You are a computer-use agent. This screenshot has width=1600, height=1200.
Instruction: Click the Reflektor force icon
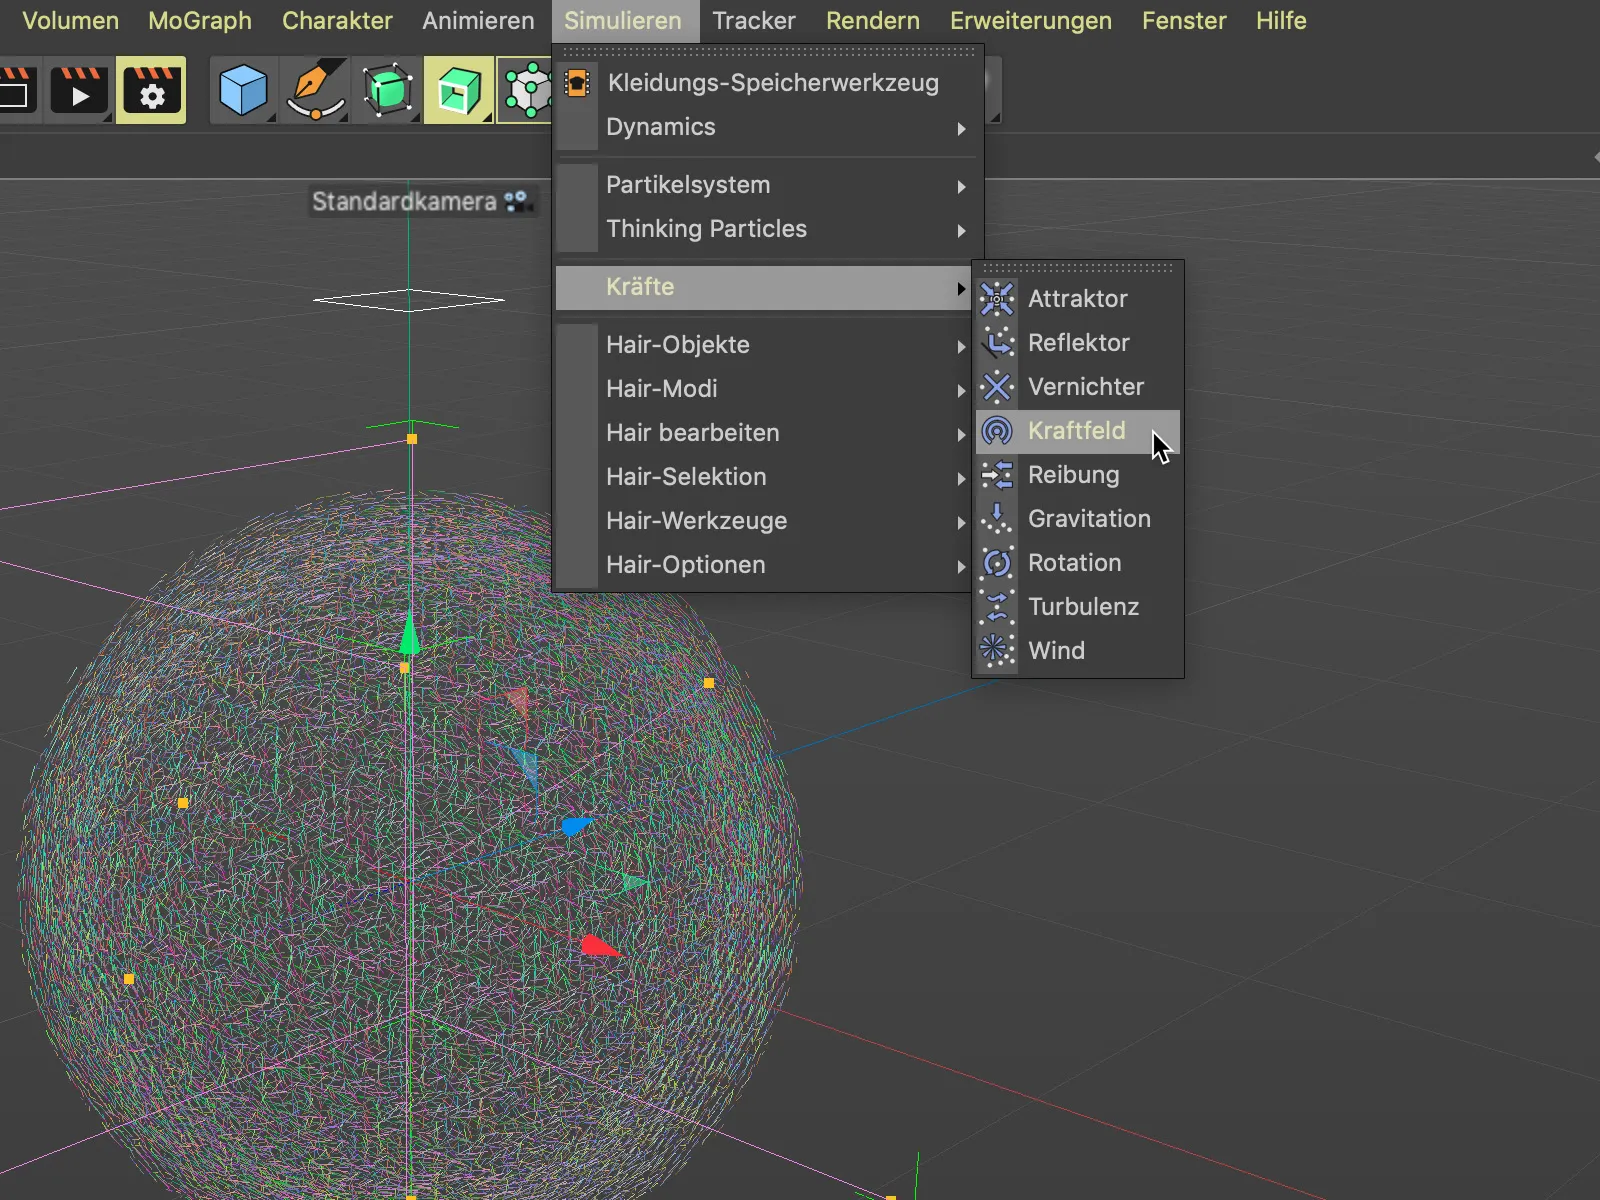997,343
